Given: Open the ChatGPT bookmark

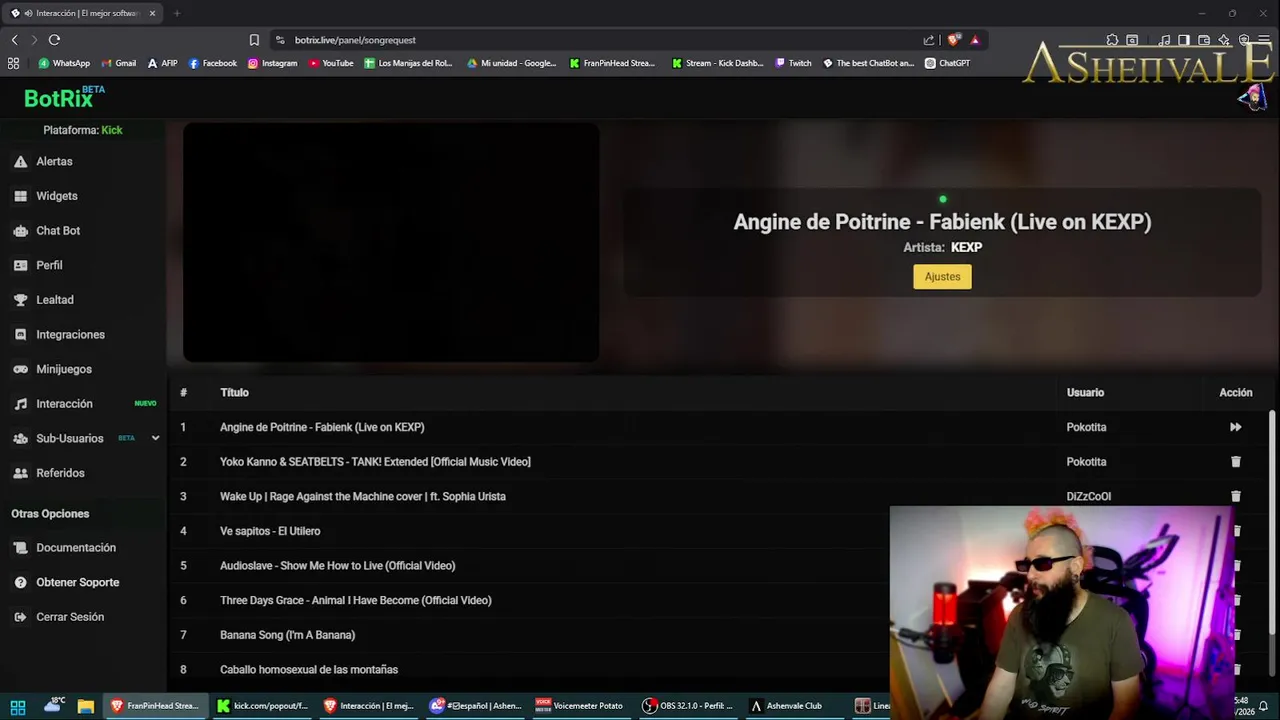Looking at the screenshot, I should [x=948, y=63].
